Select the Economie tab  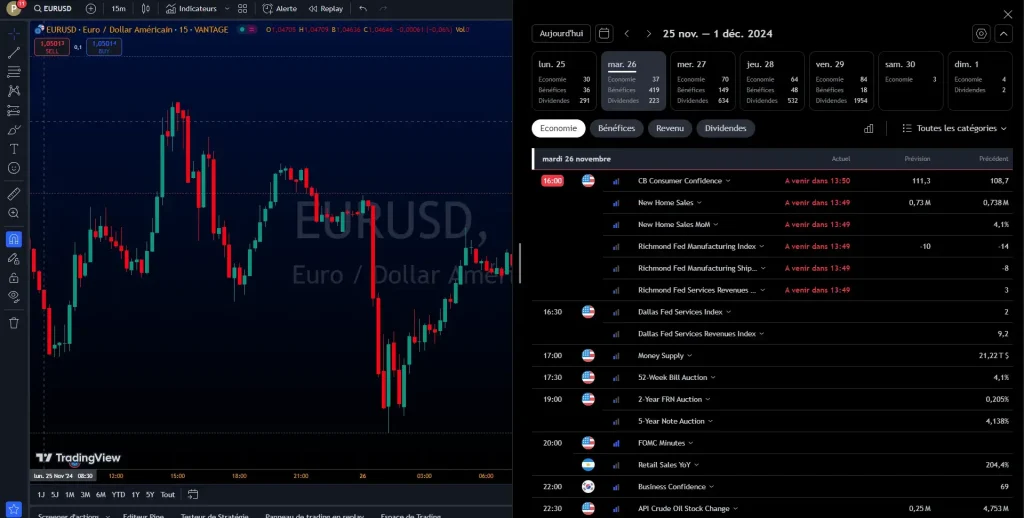pos(558,129)
